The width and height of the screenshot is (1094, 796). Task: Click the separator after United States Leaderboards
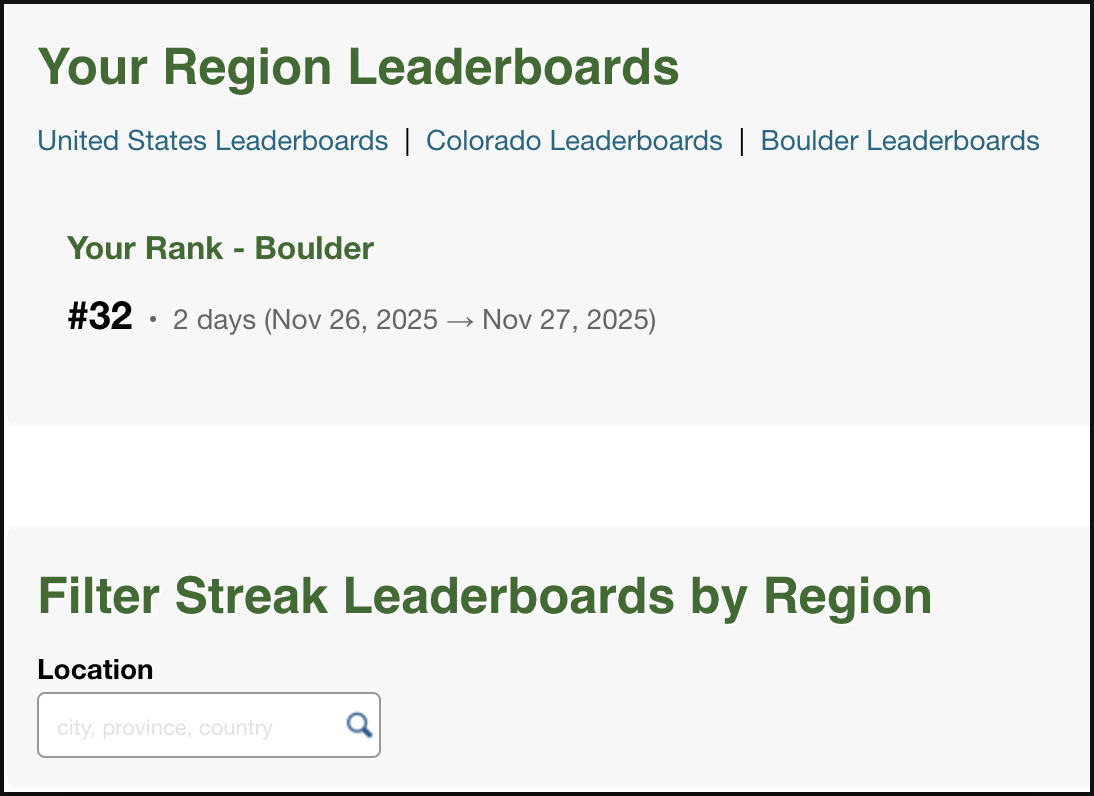point(407,141)
